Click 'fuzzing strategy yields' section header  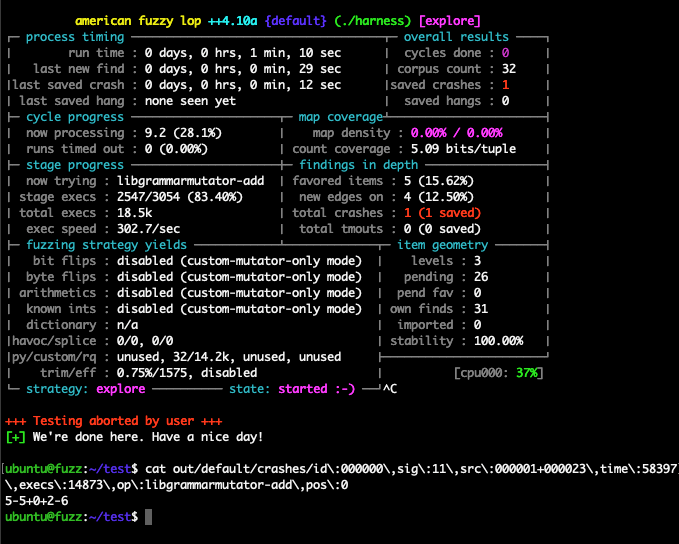coord(107,245)
